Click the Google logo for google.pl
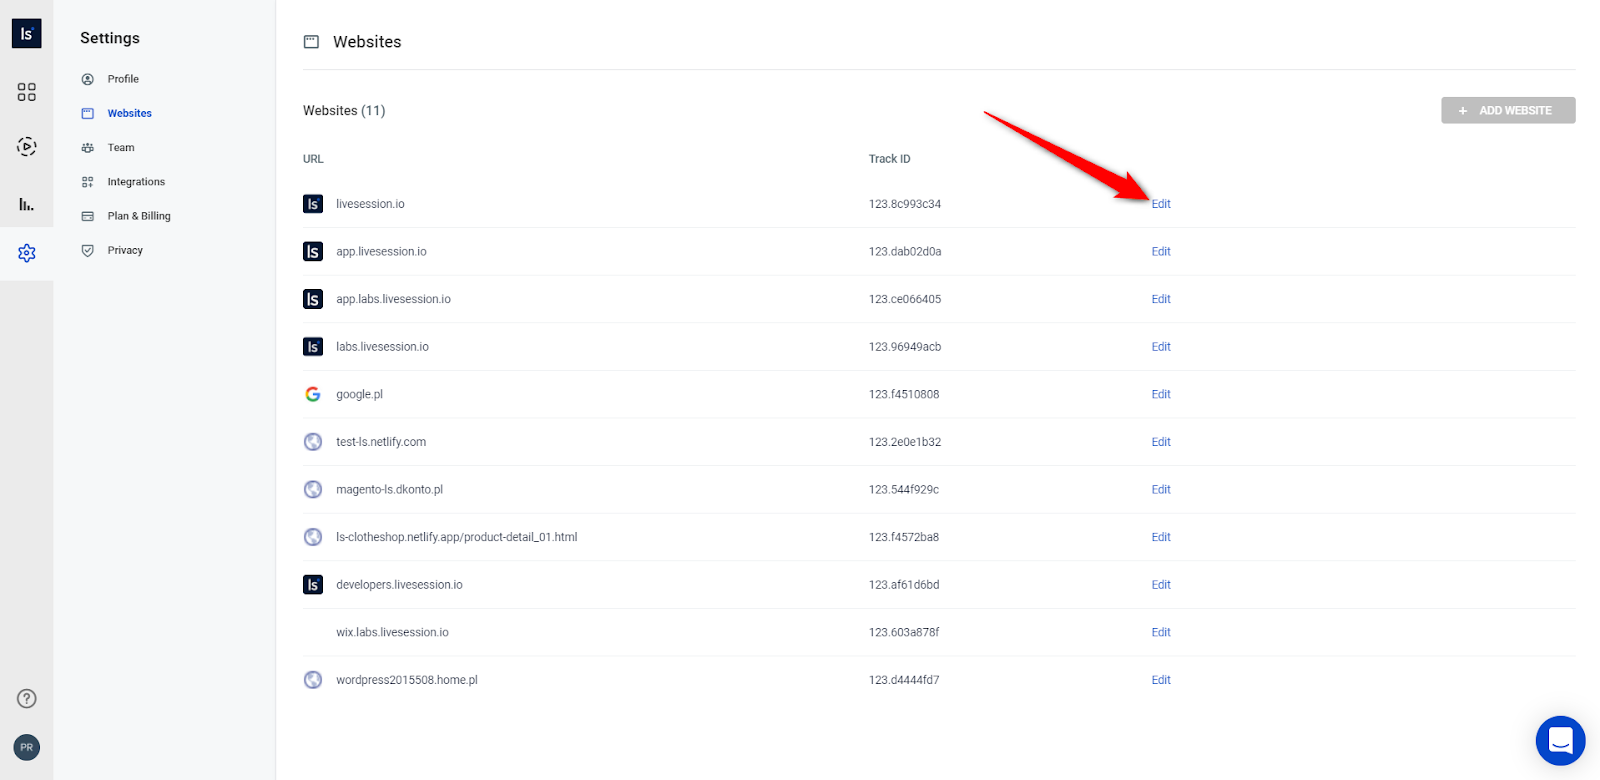This screenshot has height=780, width=1600. click(313, 394)
